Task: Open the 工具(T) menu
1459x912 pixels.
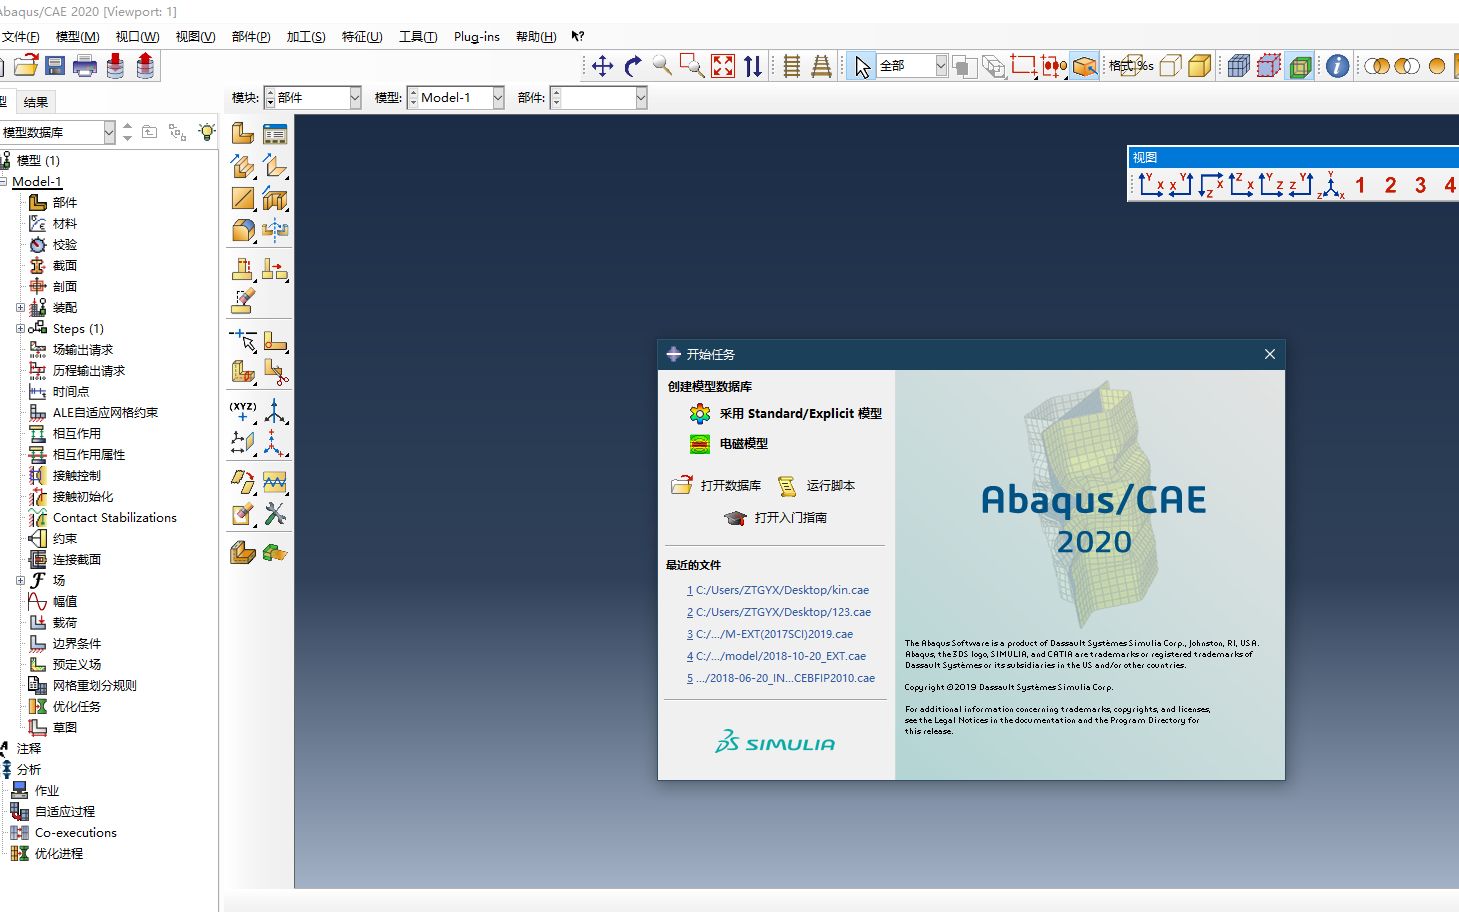Action: [418, 36]
